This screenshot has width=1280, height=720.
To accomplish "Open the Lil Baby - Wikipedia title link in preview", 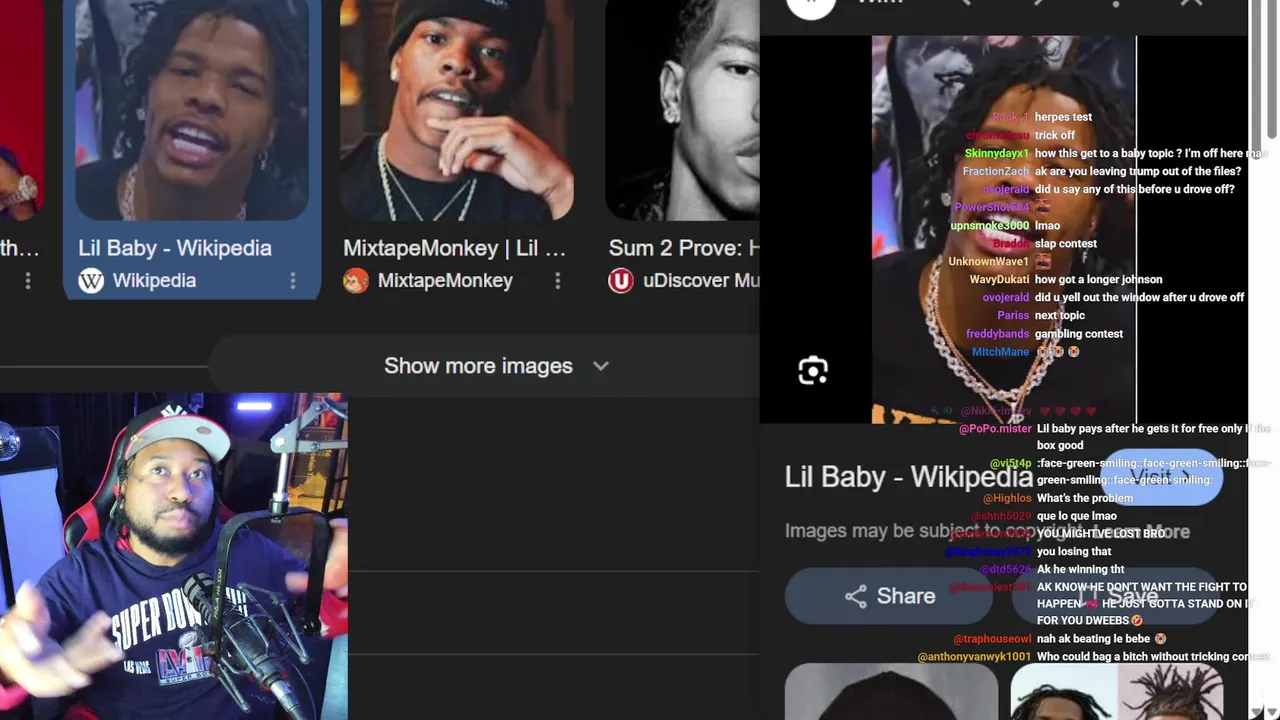I will click(908, 477).
